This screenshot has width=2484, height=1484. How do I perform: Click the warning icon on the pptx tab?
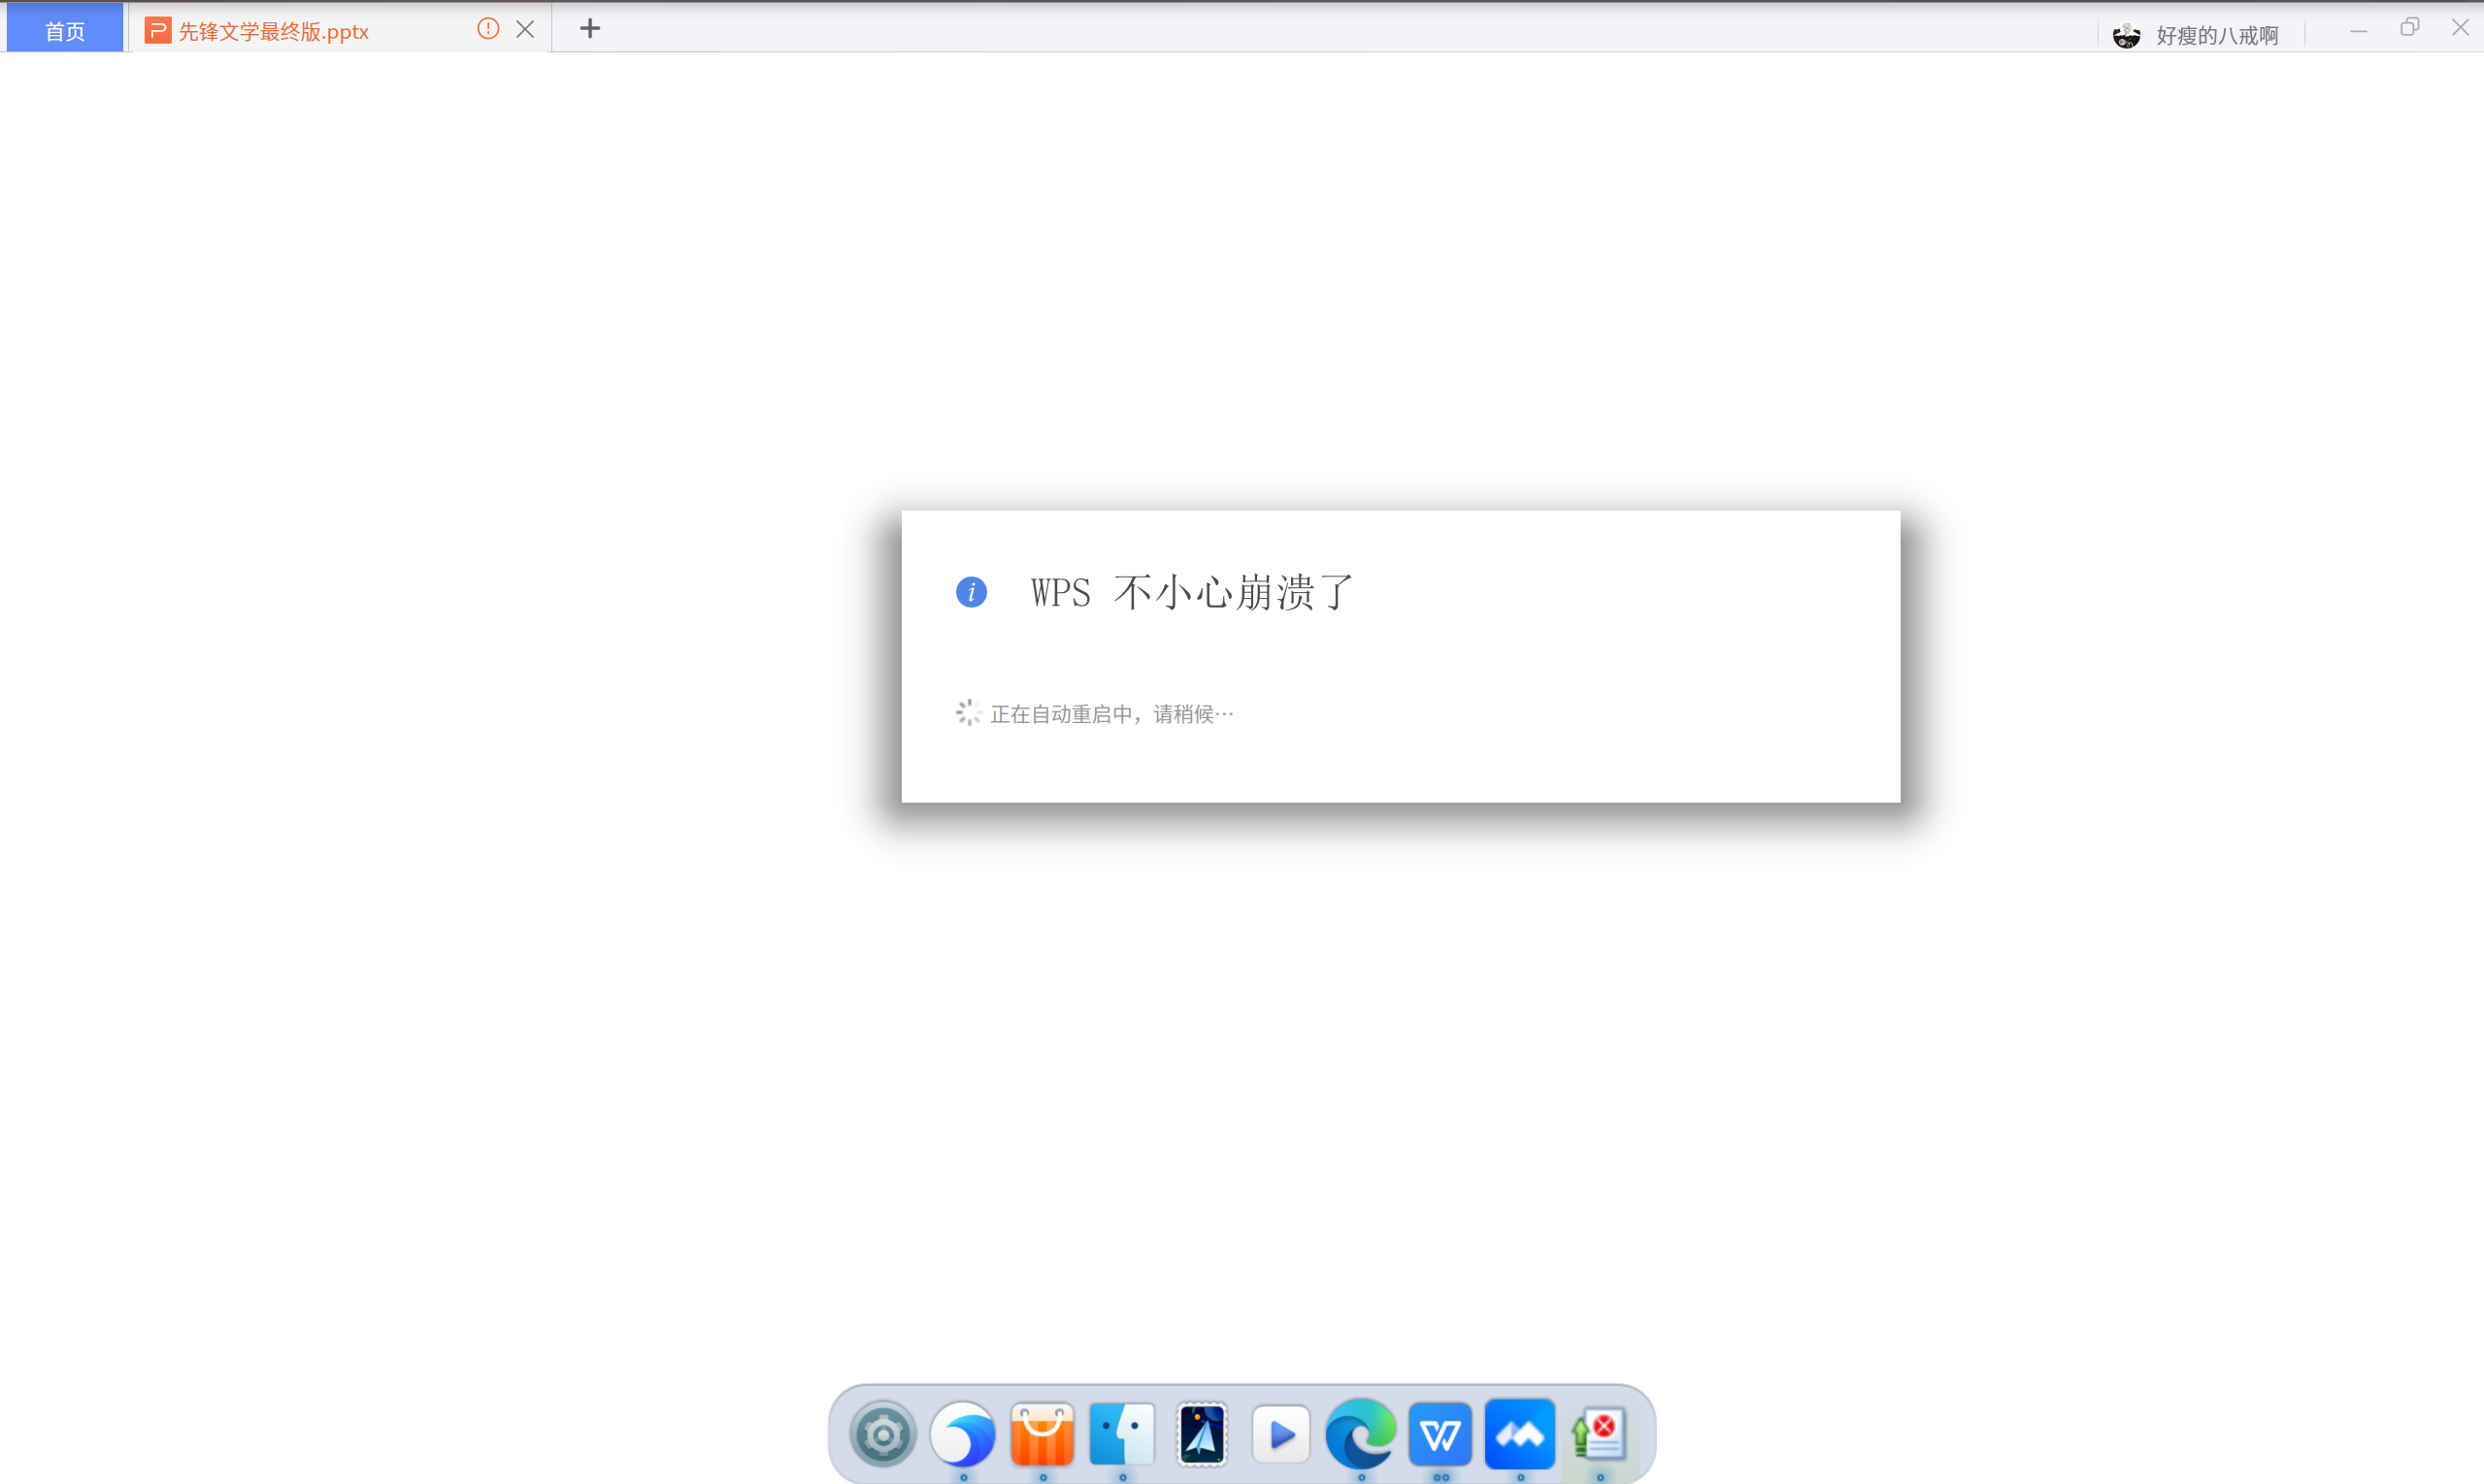[487, 29]
